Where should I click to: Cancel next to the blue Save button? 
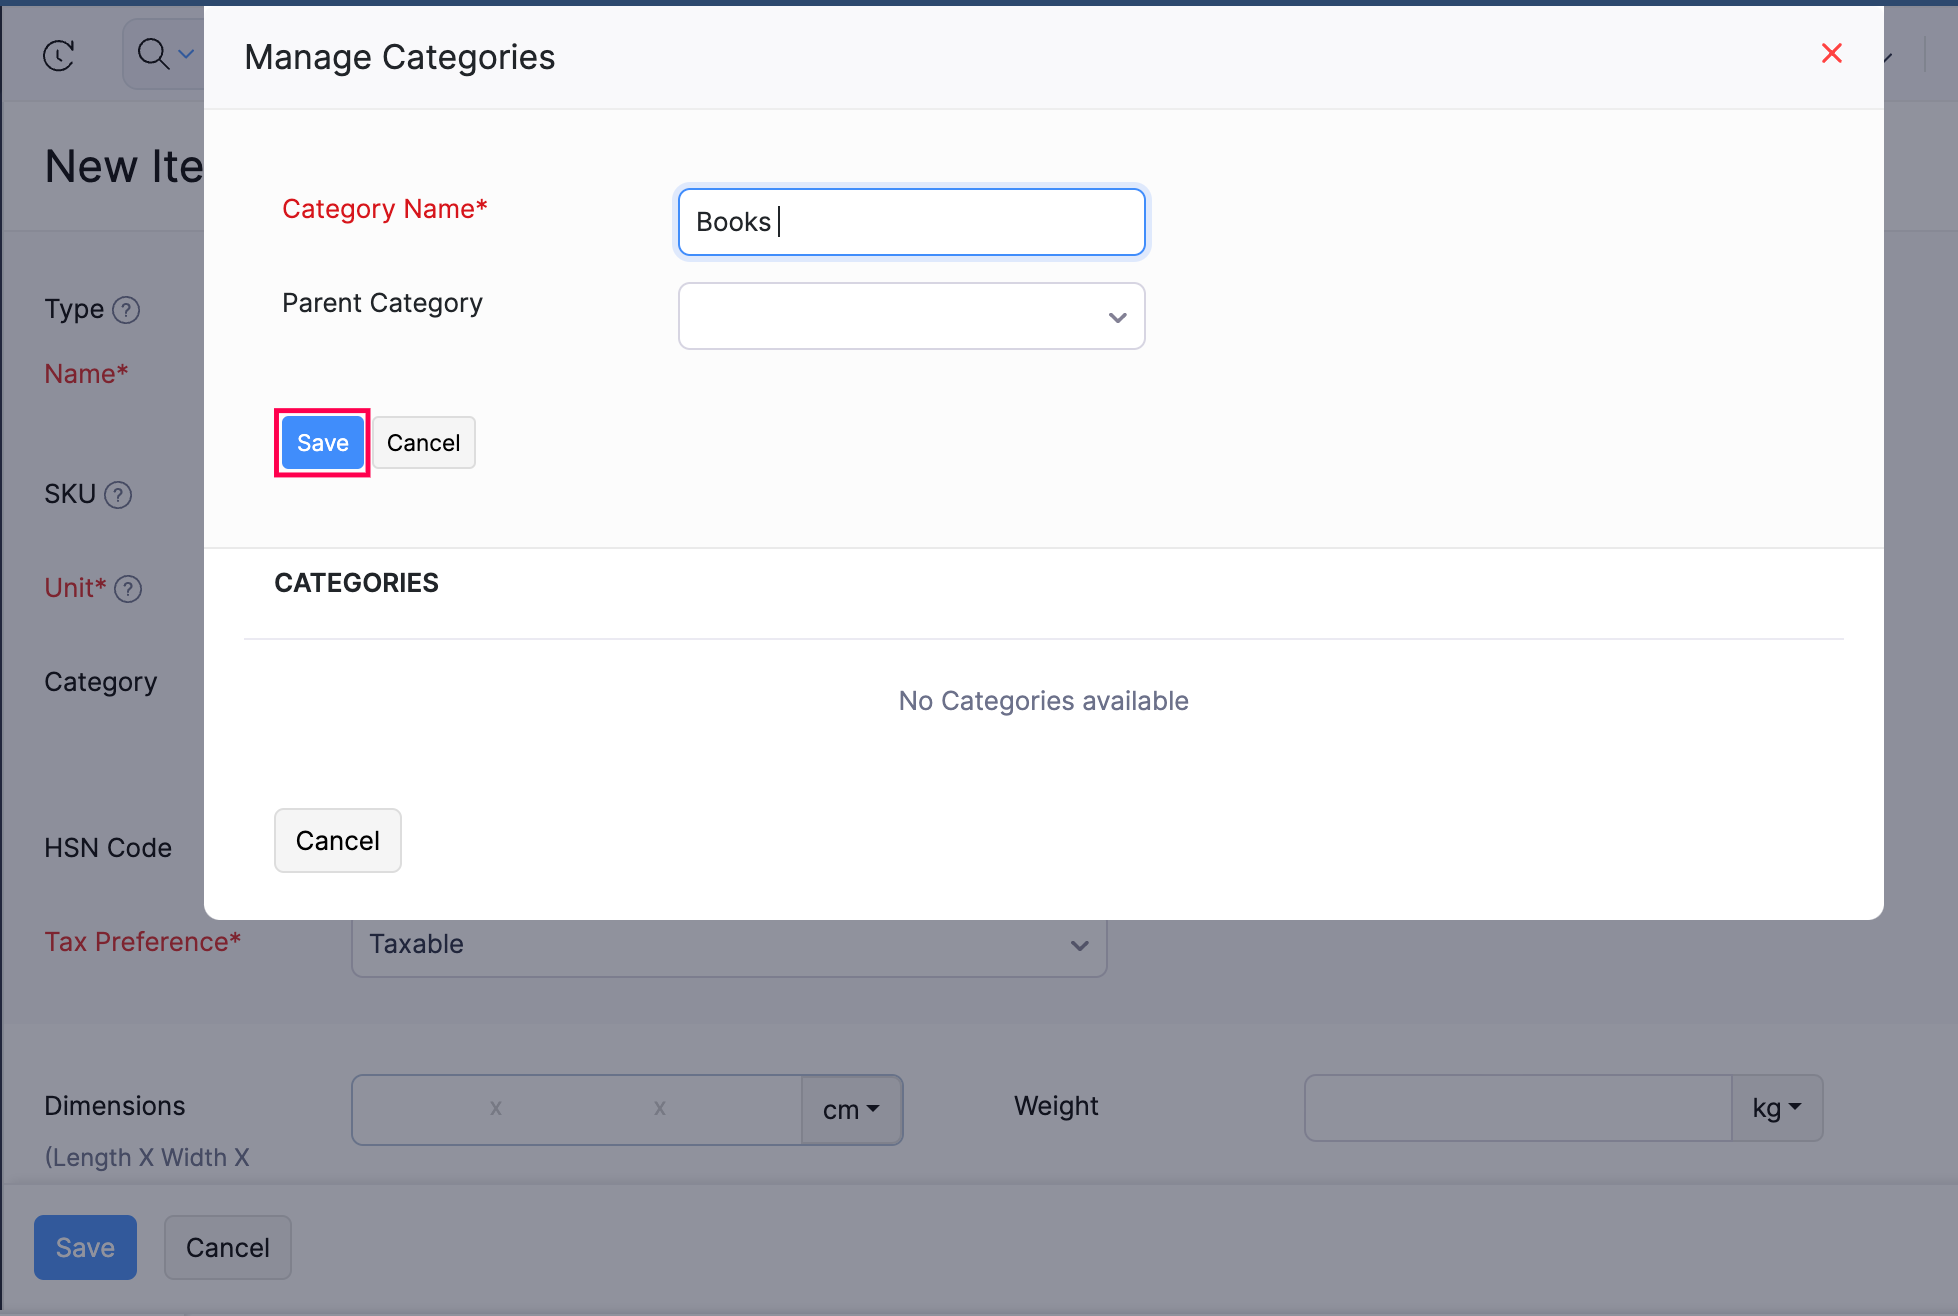[x=423, y=443]
